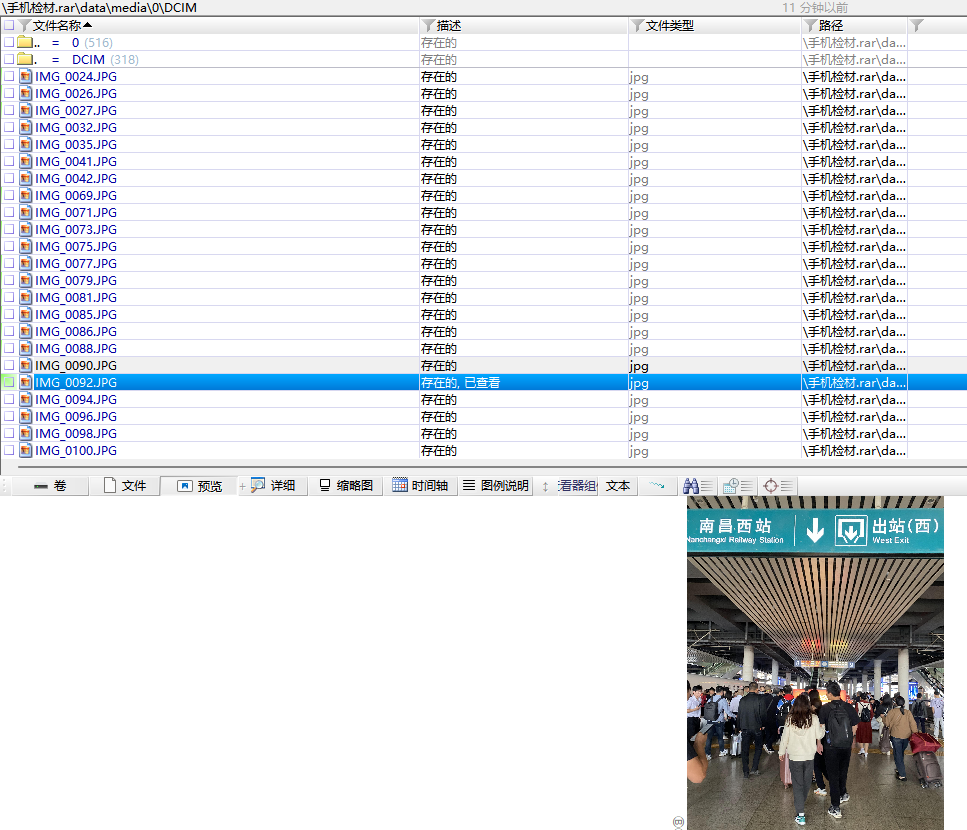
Task: Click the small icon beside the preview image
Action: tap(678, 822)
